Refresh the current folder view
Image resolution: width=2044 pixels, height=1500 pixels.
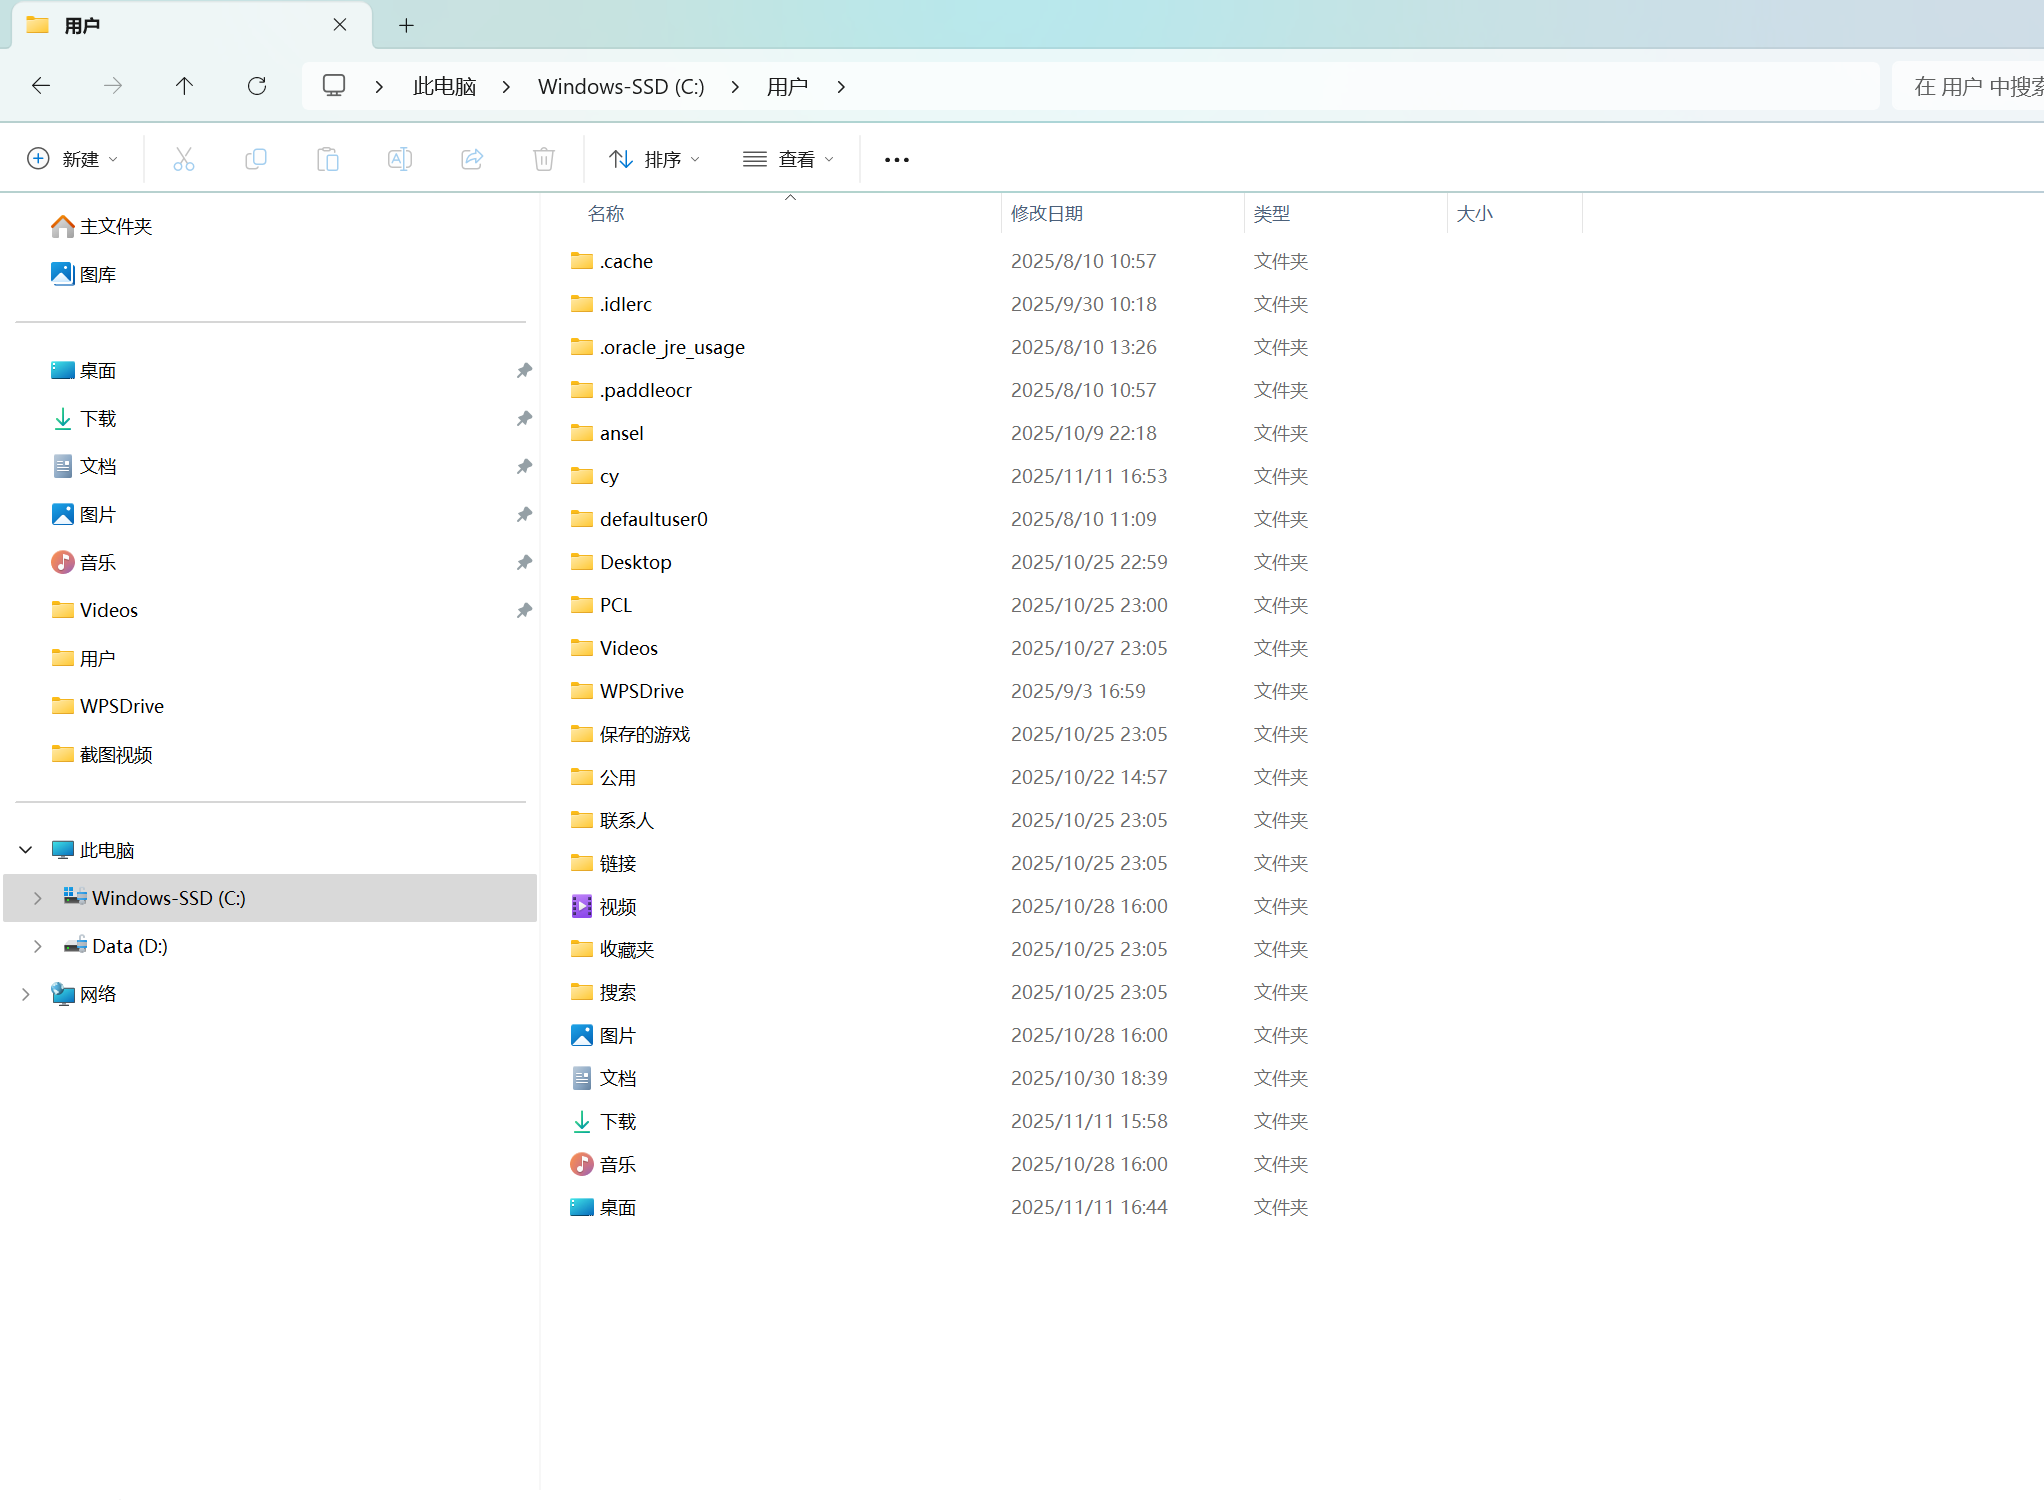(x=257, y=86)
